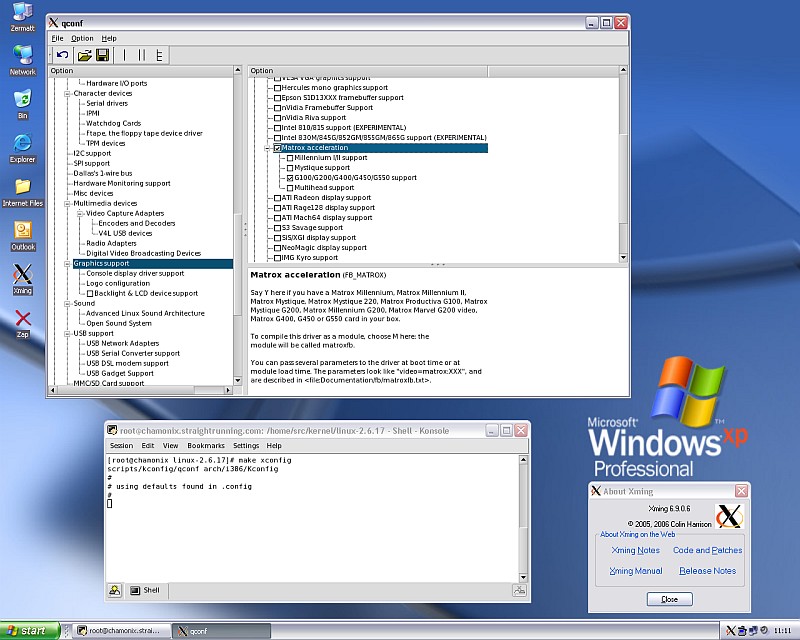
Task: Enable Mystique support checkbox
Action: tap(290, 168)
